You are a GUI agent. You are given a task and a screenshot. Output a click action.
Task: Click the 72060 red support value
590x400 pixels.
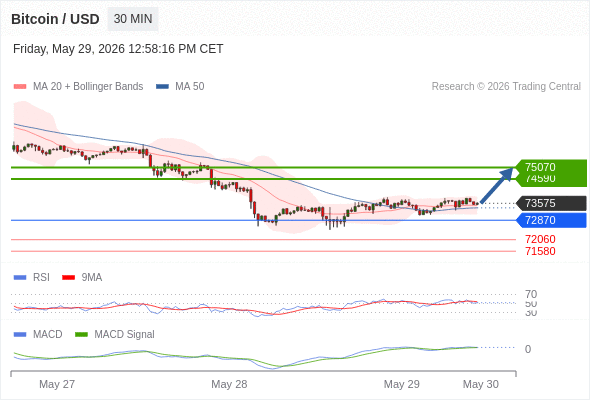[x=540, y=239]
